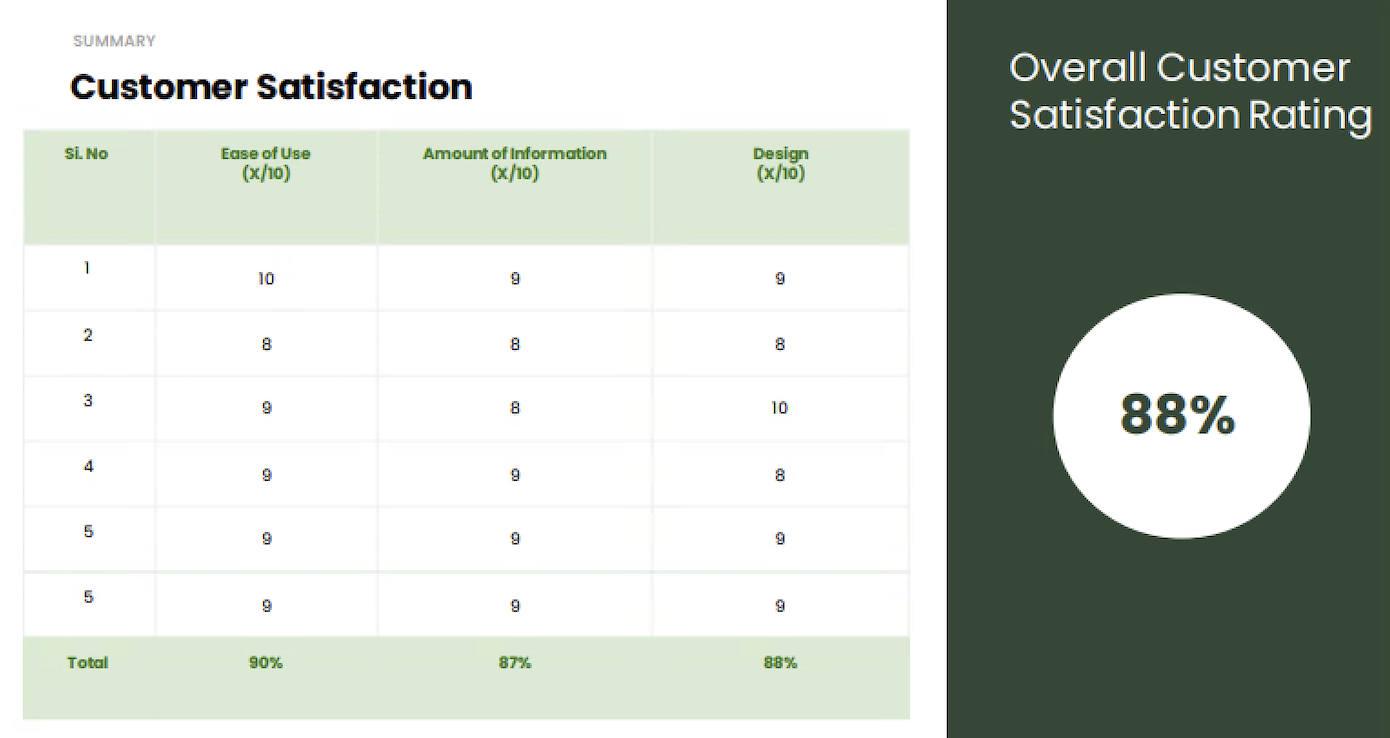Click serial number 1 in the first column
Screen dimensions: 1390x738
click(x=88, y=268)
